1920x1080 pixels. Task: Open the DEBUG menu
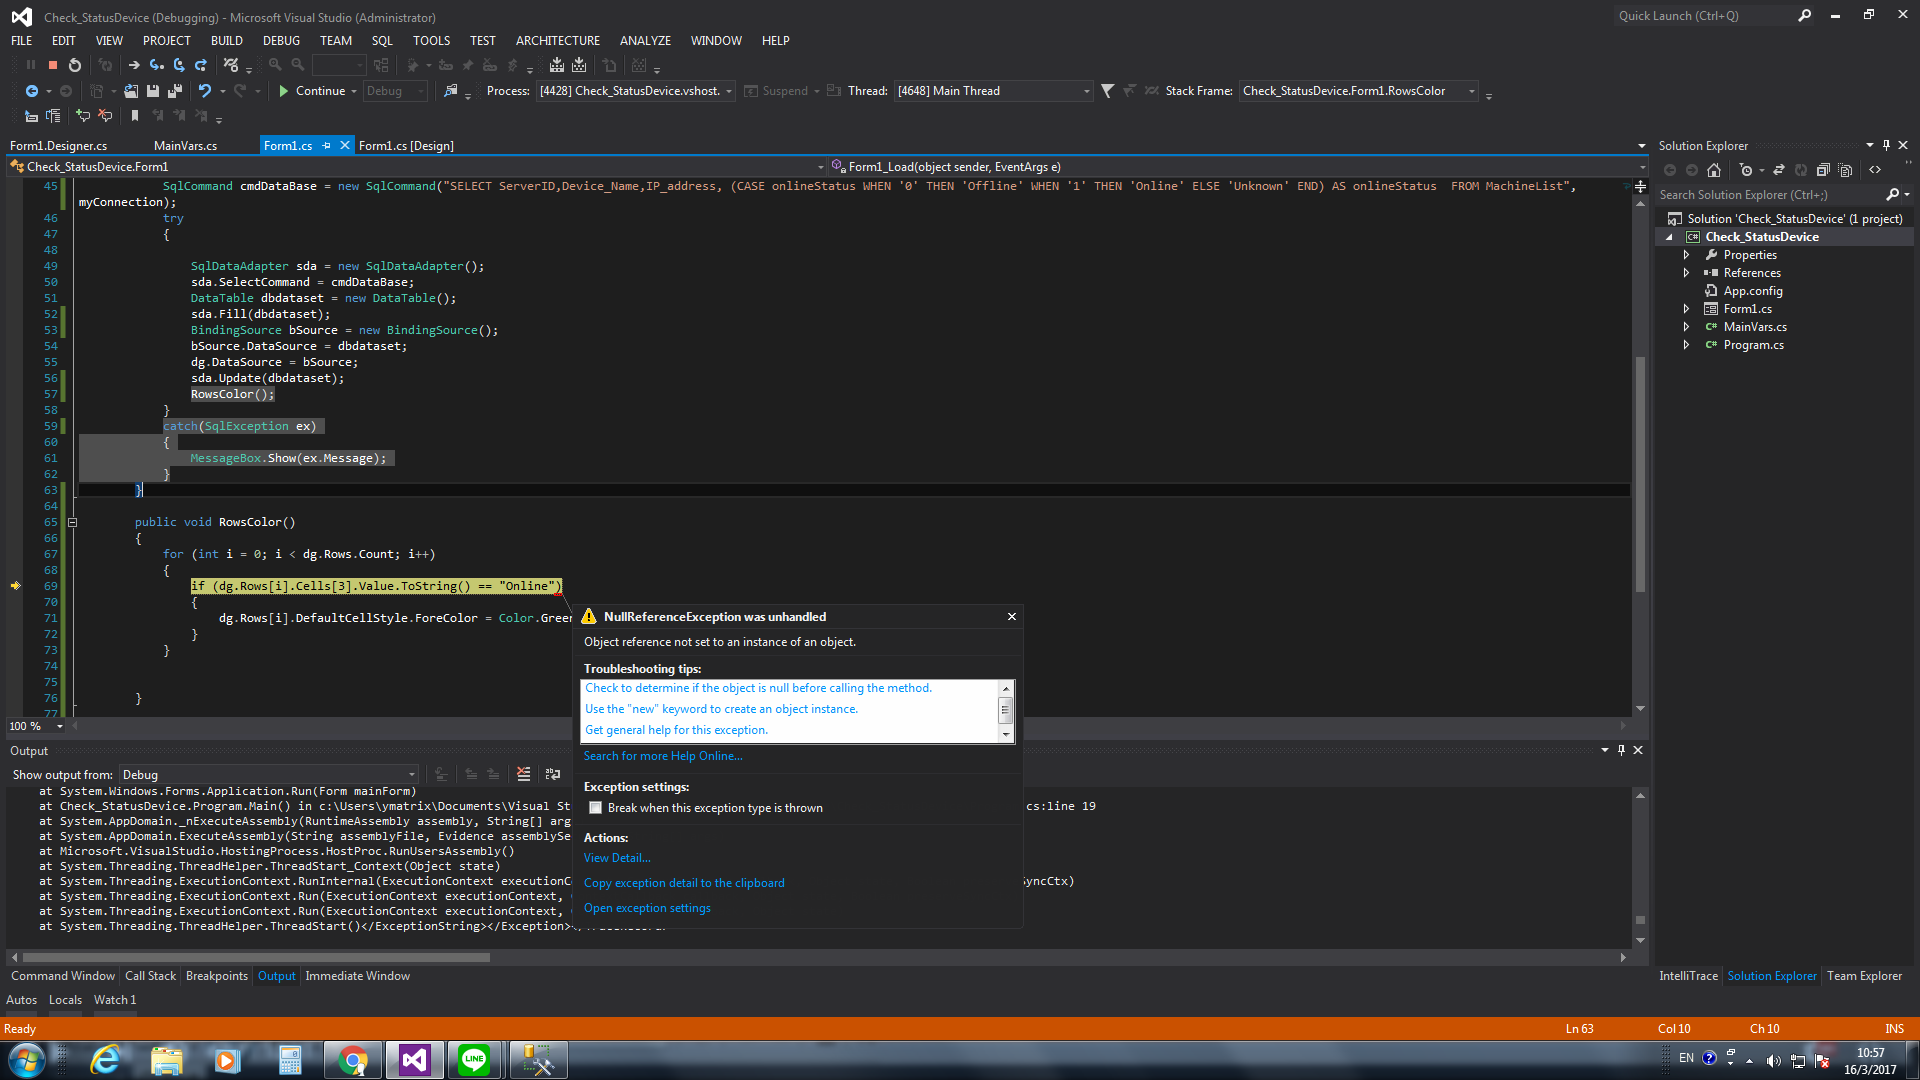(281, 41)
